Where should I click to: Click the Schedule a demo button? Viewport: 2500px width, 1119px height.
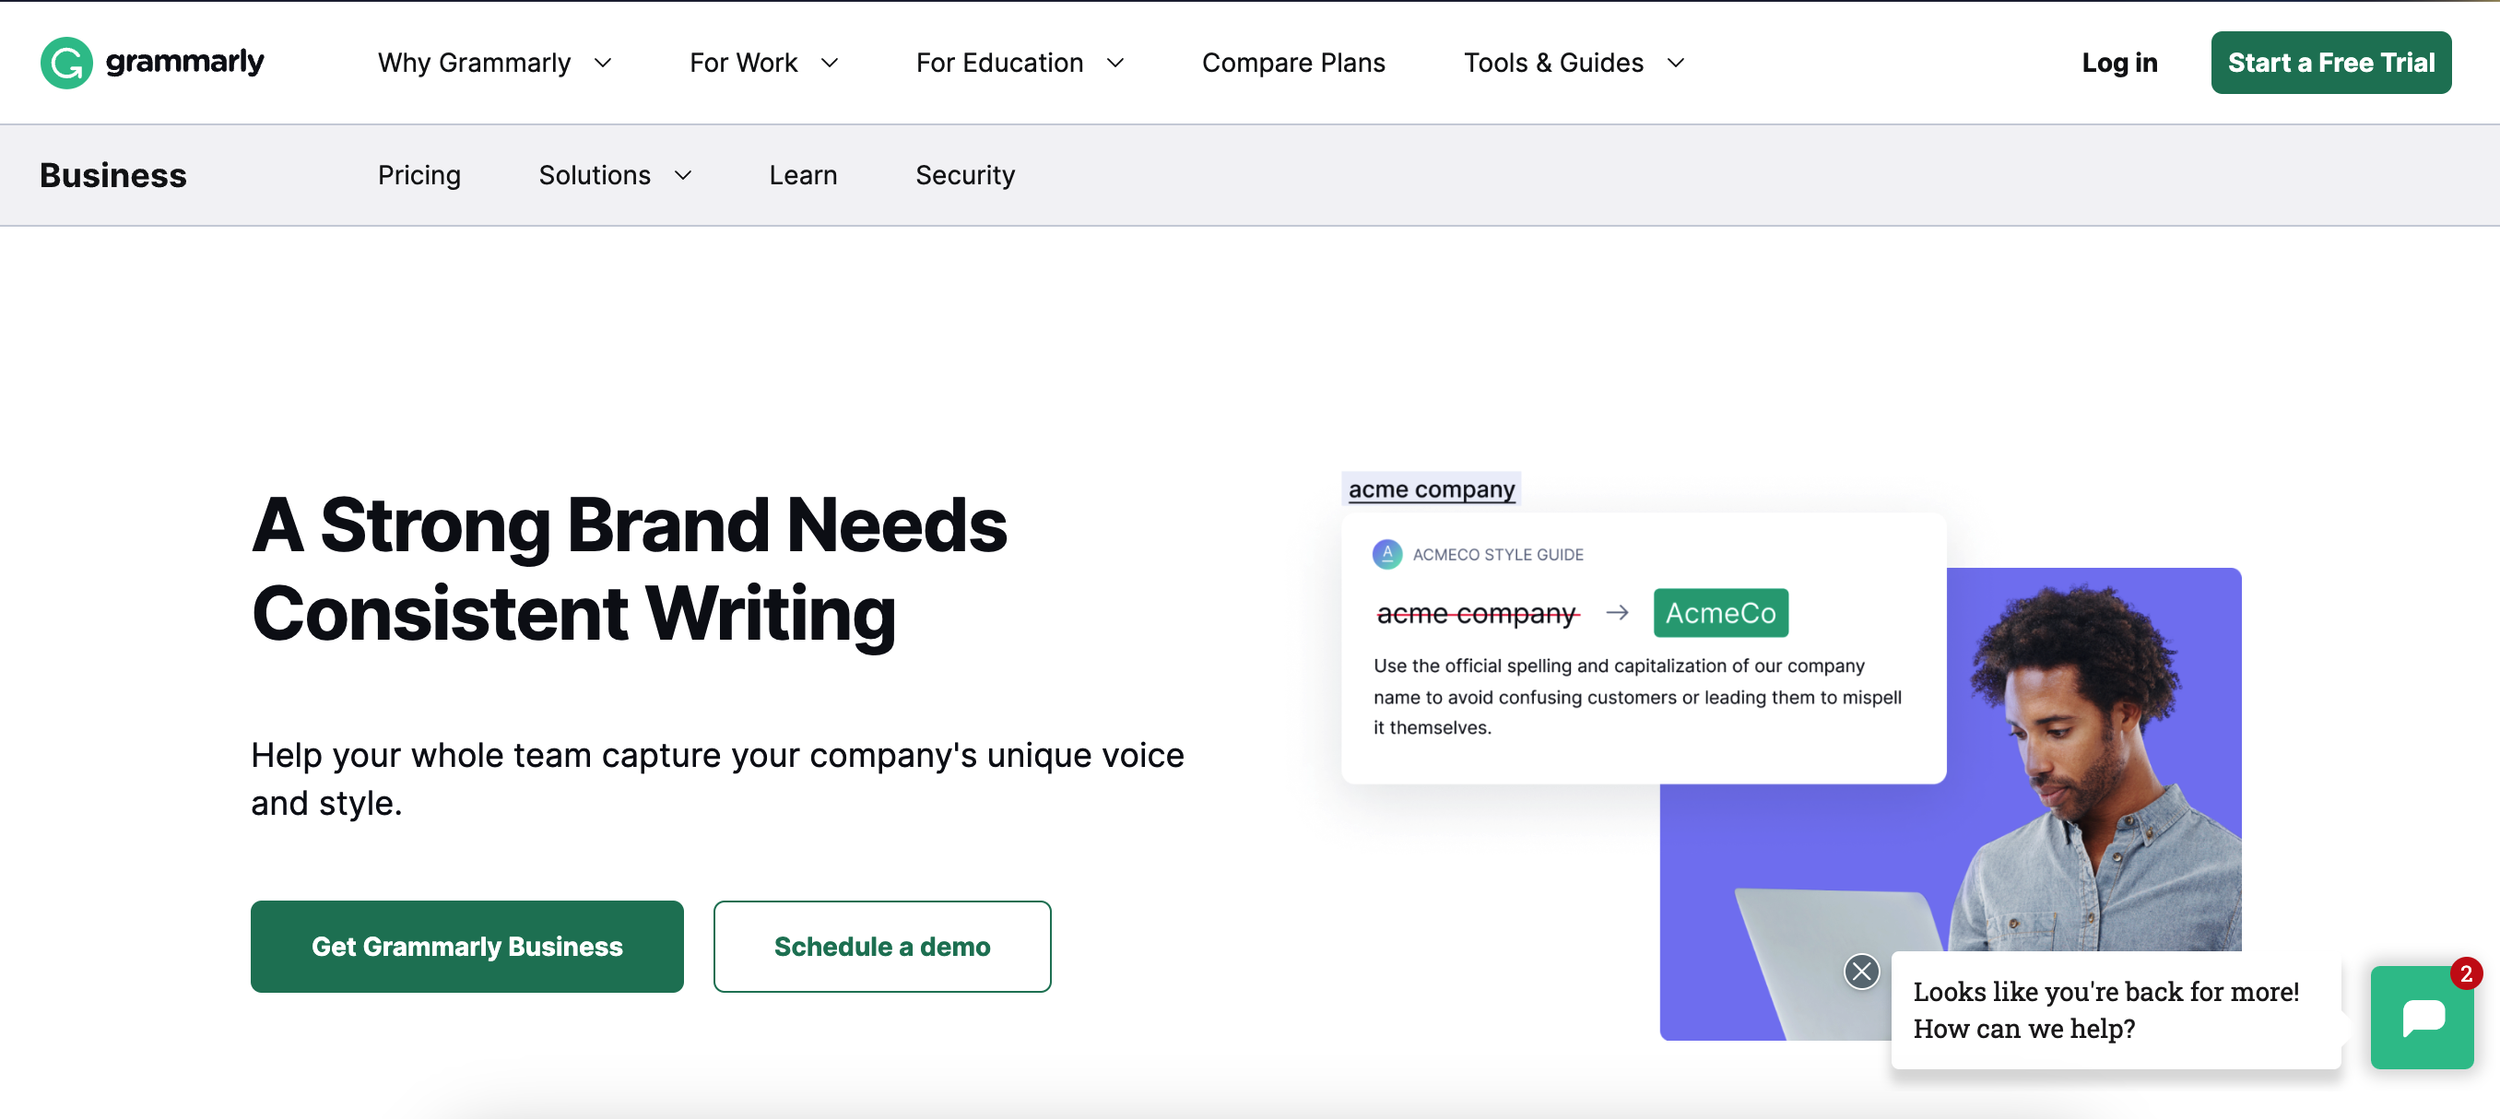coord(882,946)
